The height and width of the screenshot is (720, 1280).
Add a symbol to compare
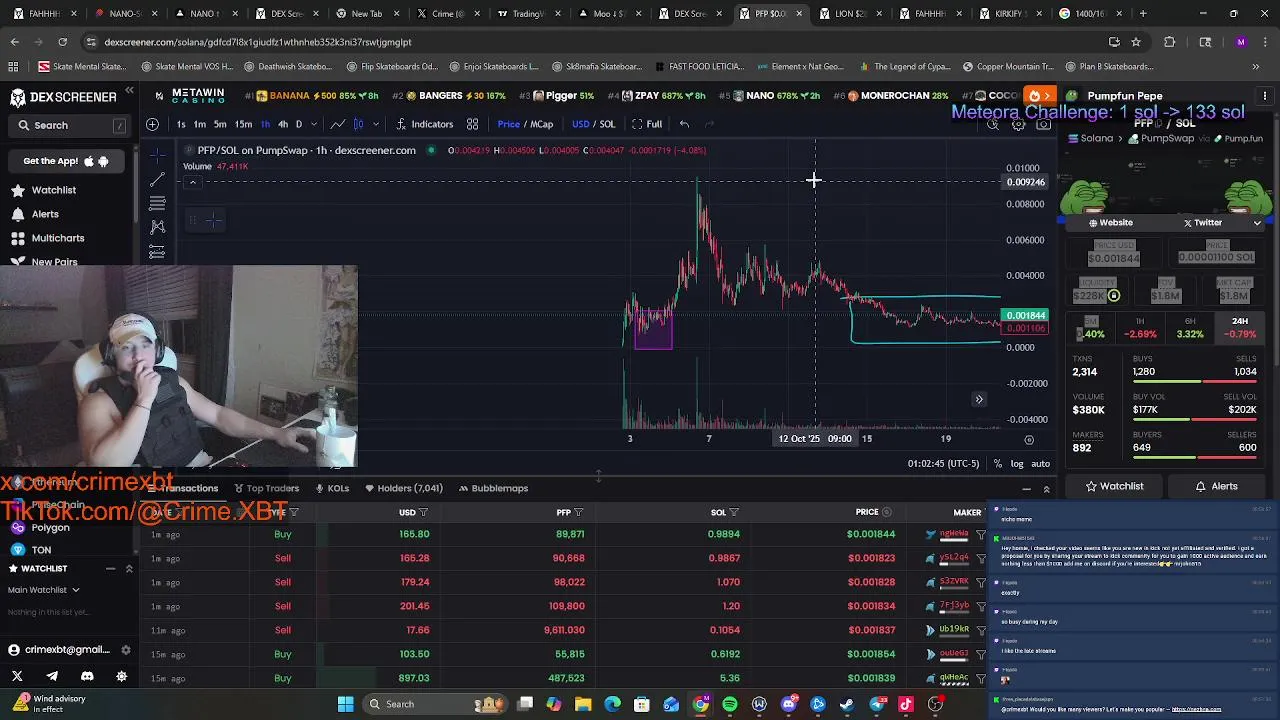pos(152,124)
